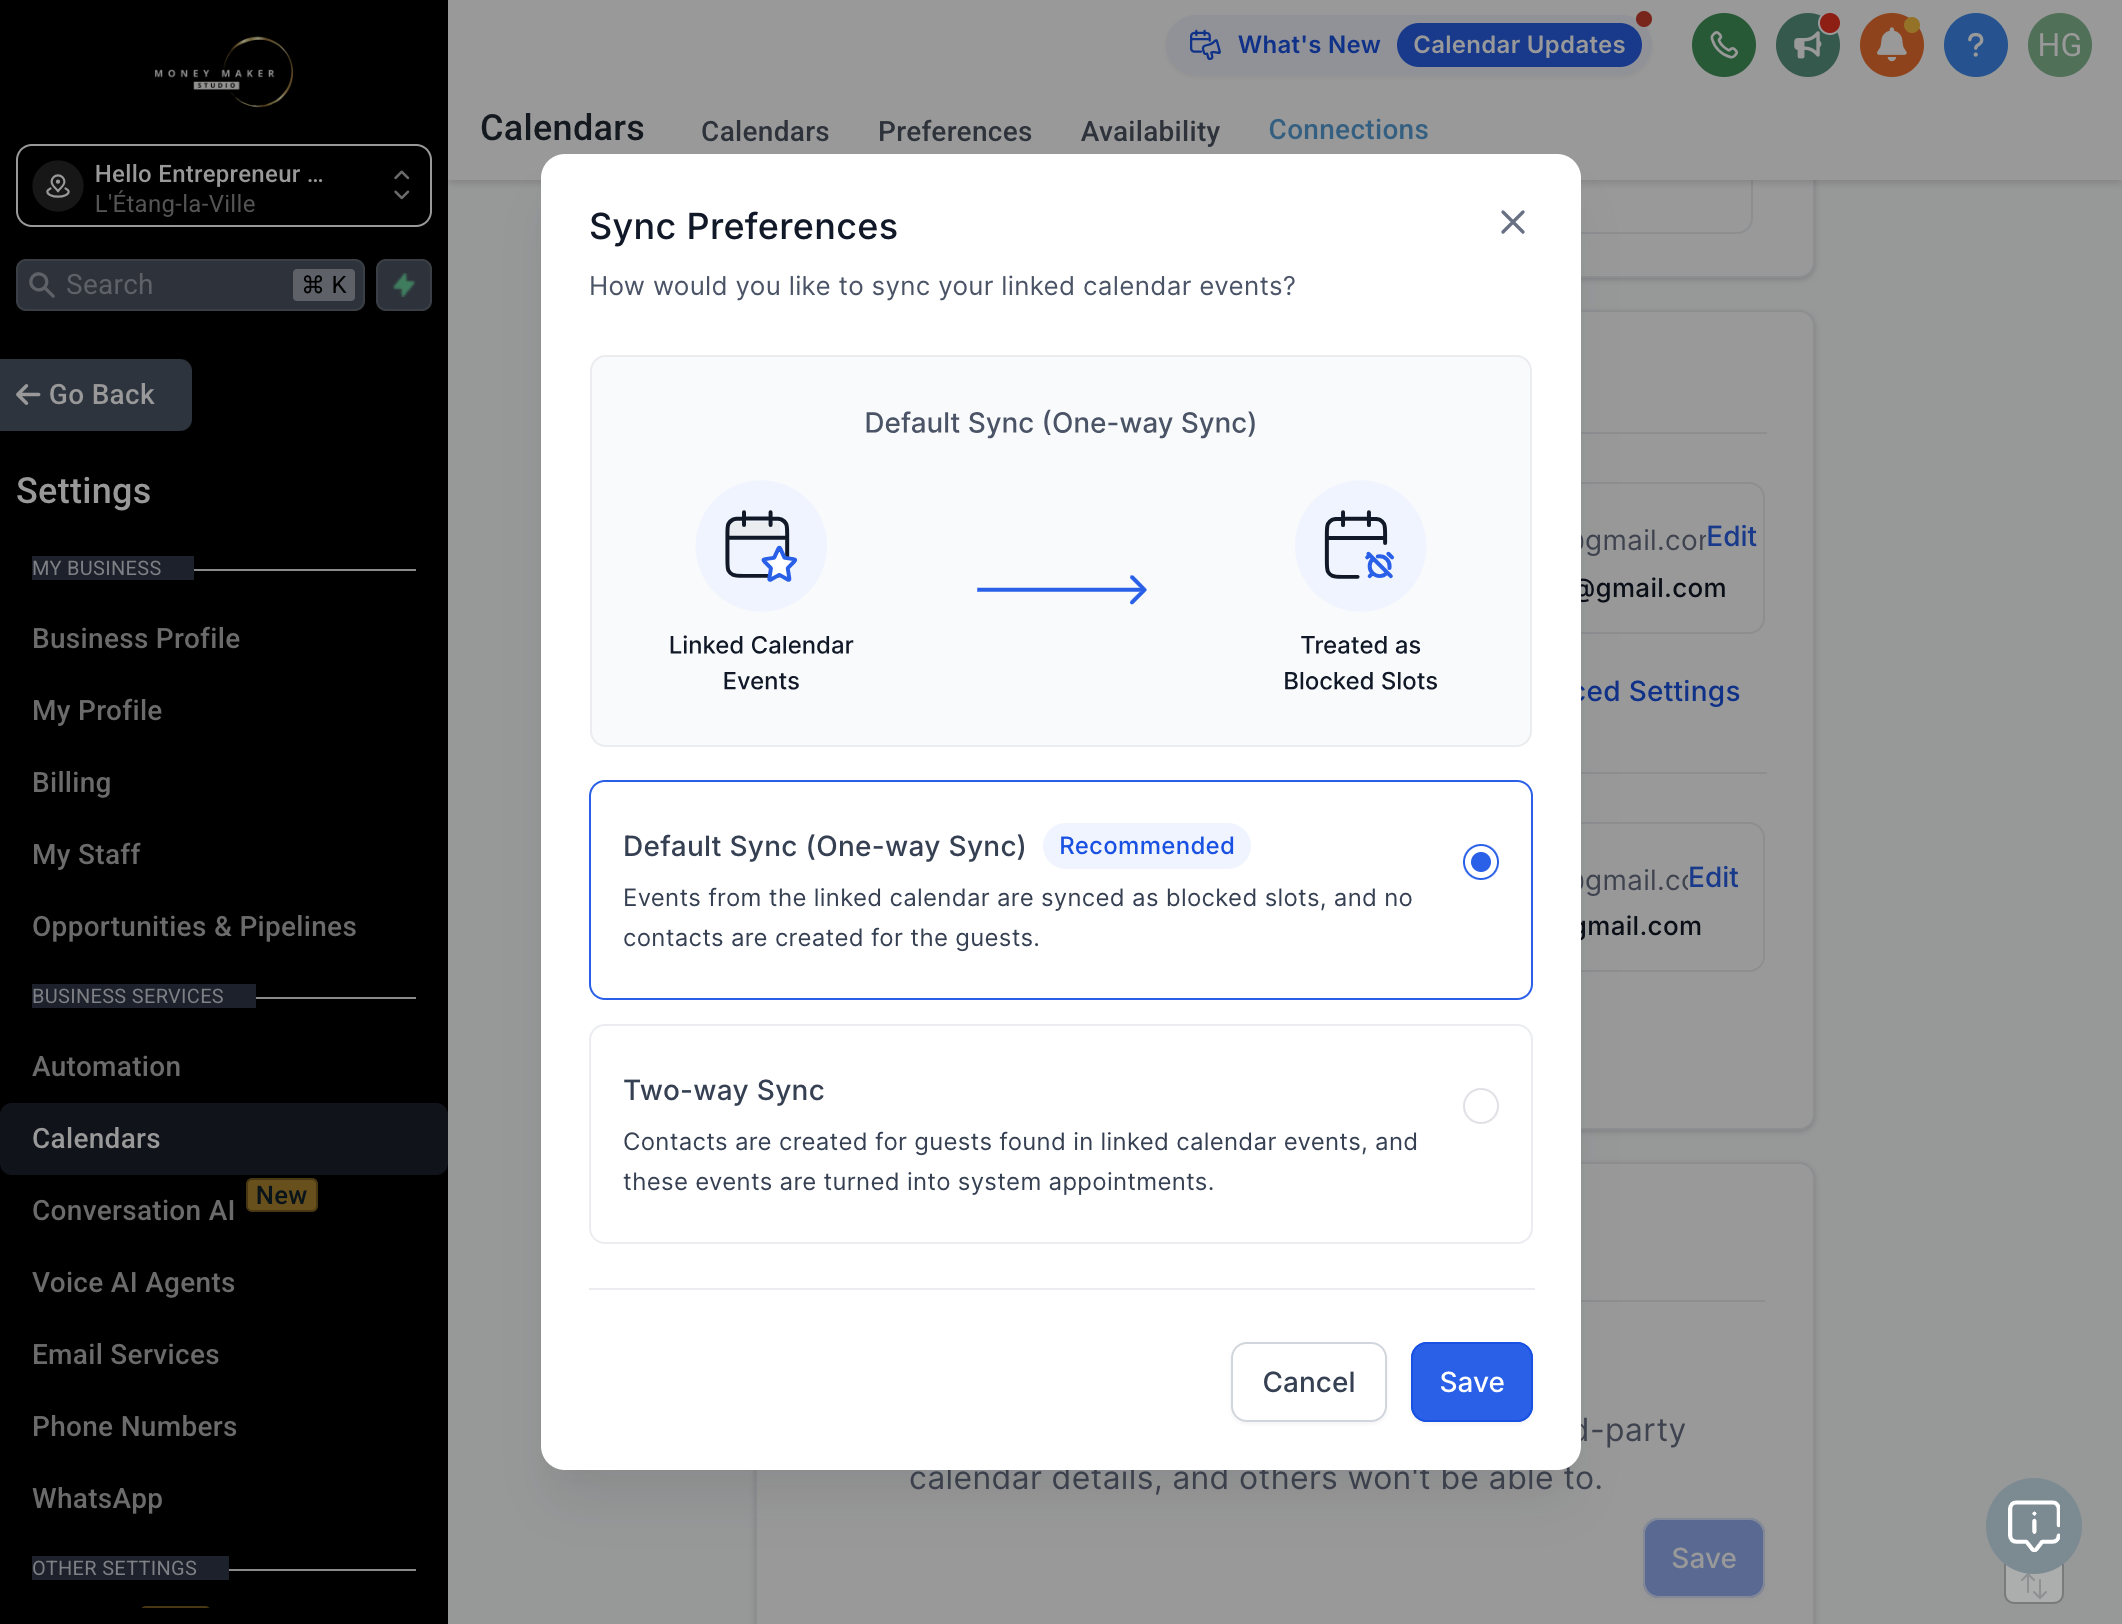Open the help question mark icon

pos(1975,45)
